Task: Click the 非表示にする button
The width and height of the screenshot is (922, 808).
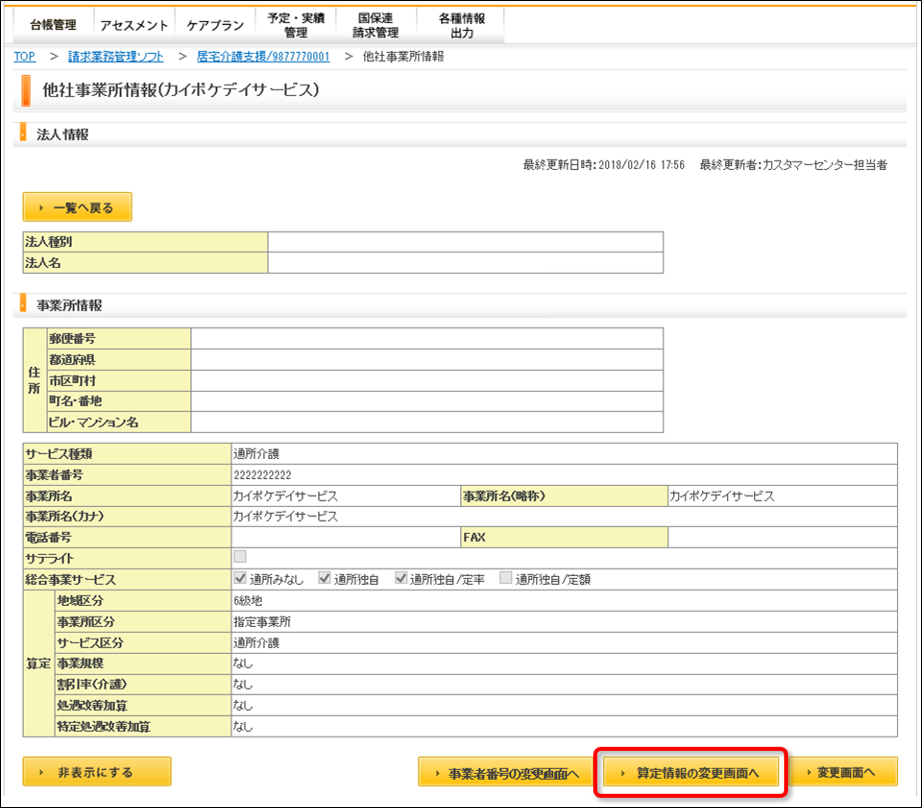Action: (x=97, y=772)
